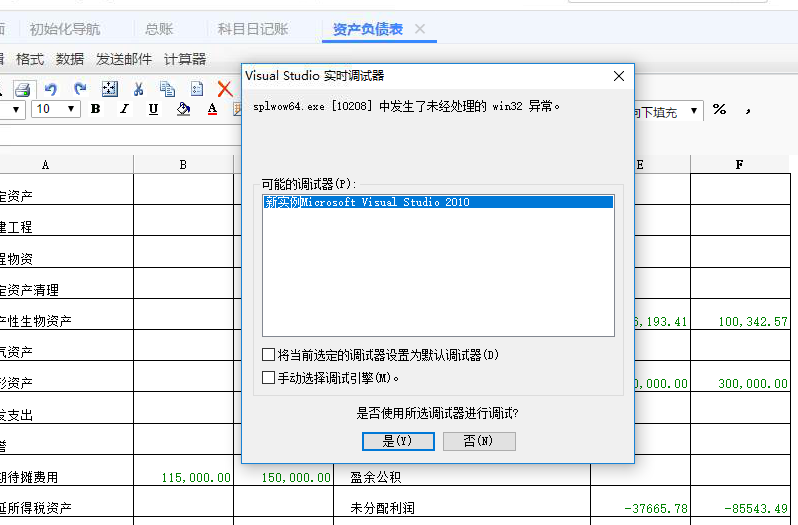Click cell with value -37665.78
This screenshot has width=798, height=525.
tap(640, 501)
